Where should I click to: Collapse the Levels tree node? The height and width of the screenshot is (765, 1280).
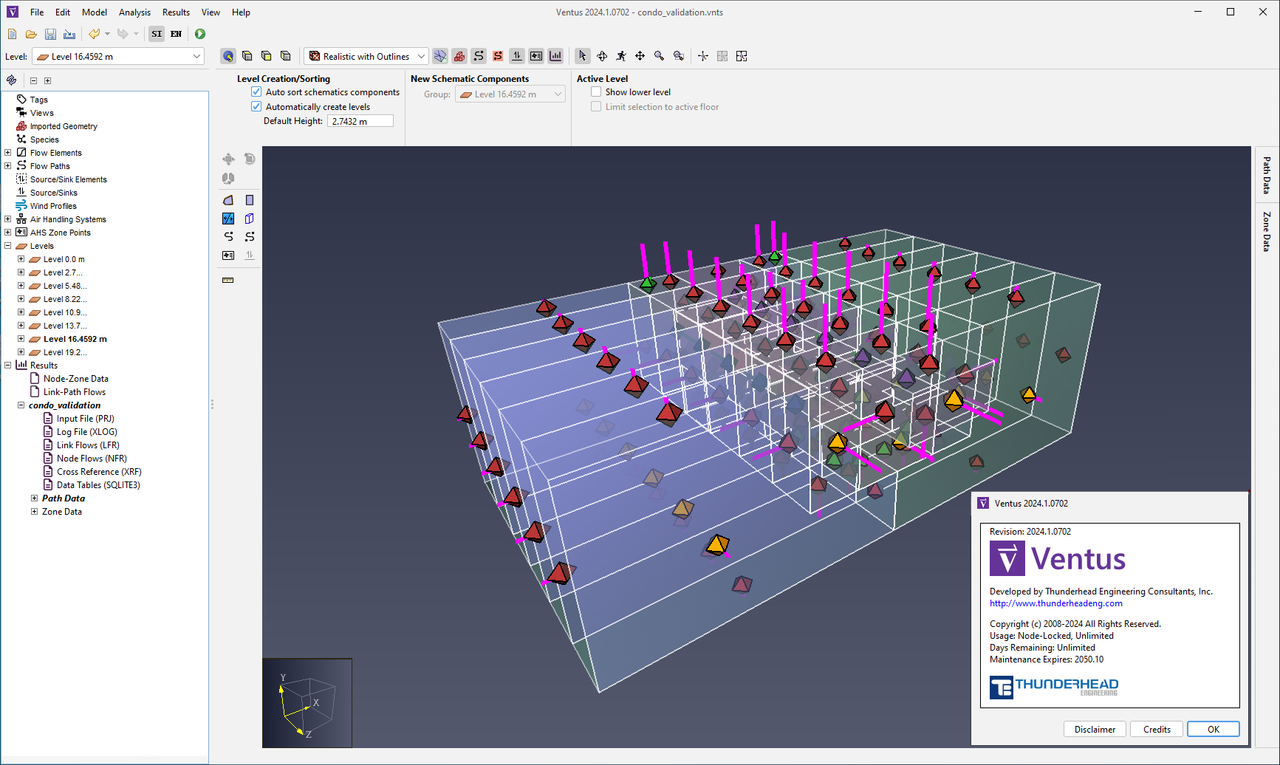click(x=8, y=246)
